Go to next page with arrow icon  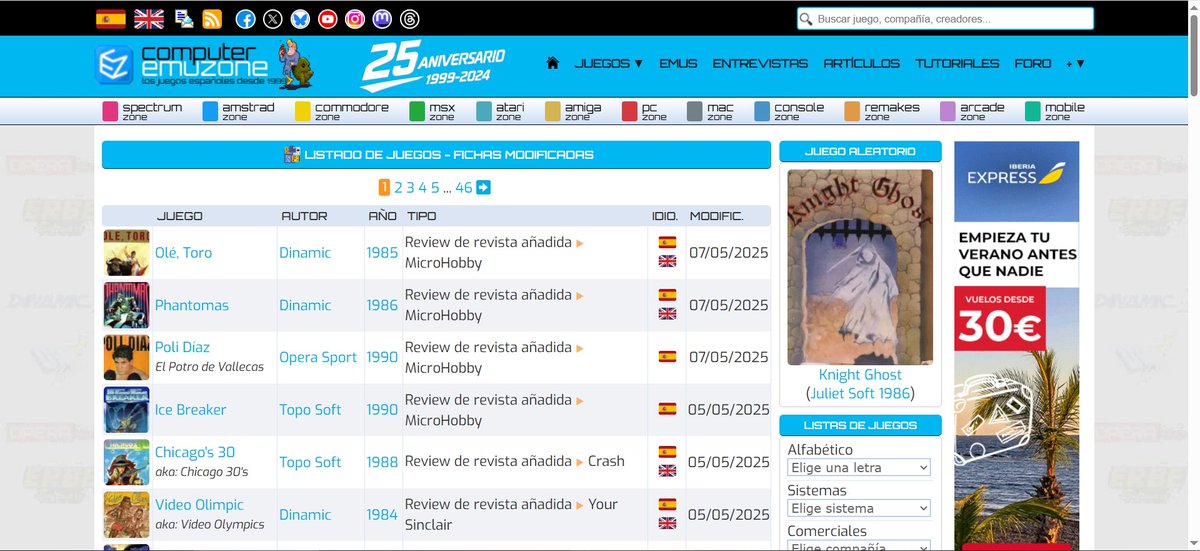coord(484,187)
